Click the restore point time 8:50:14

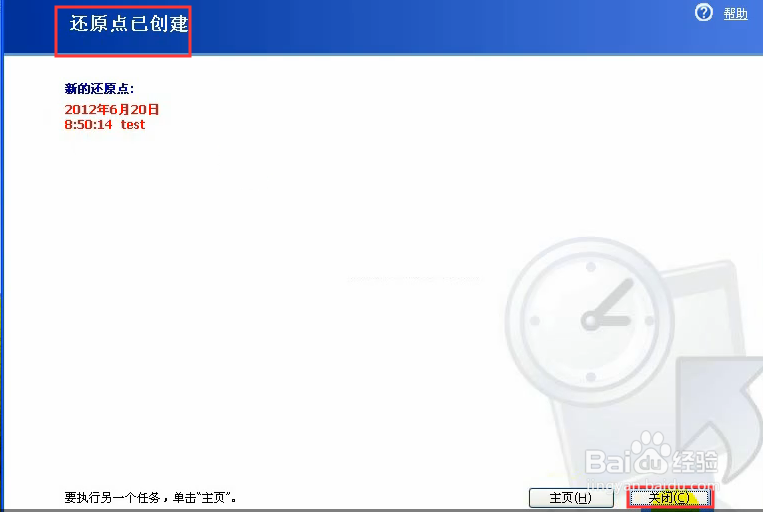tap(88, 125)
